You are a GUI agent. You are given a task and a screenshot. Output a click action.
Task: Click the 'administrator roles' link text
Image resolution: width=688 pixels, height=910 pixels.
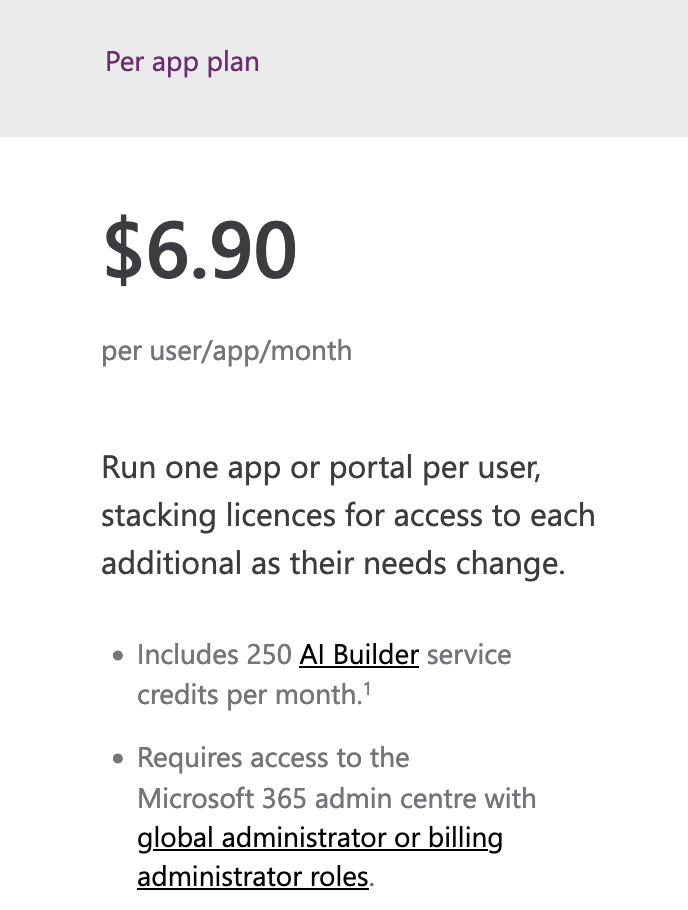pyautogui.click(x=253, y=876)
